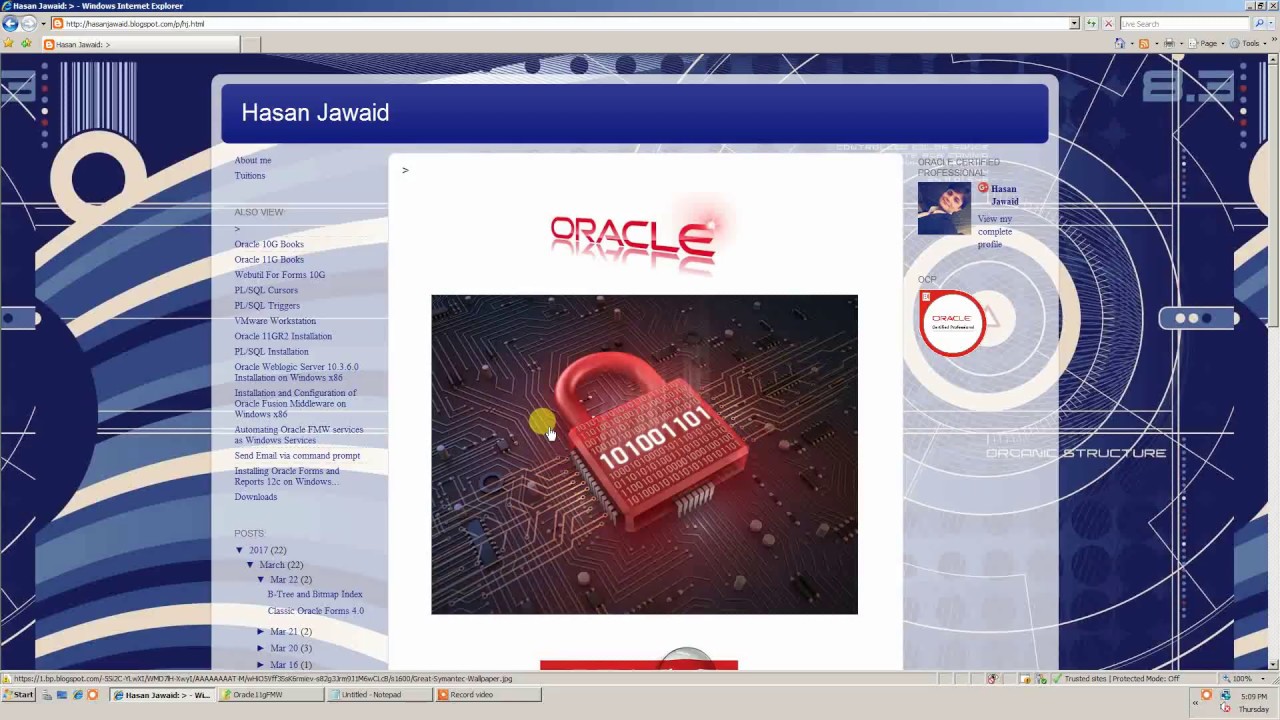Screen dimensions: 1280x720
Task: Open Classic Oracle Forms 4.0 post
Action: pos(316,611)
